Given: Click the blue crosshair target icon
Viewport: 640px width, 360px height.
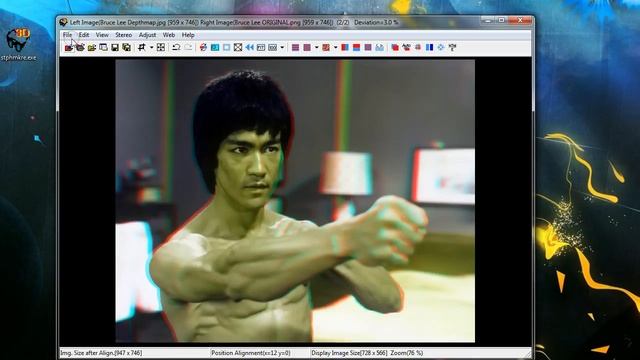Looking at the screenshot, I should point(441,48).
